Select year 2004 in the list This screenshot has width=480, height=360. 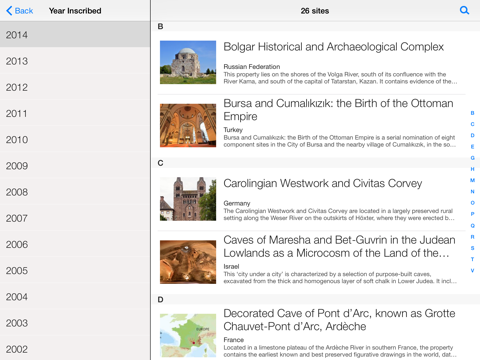tap(75, 297)
